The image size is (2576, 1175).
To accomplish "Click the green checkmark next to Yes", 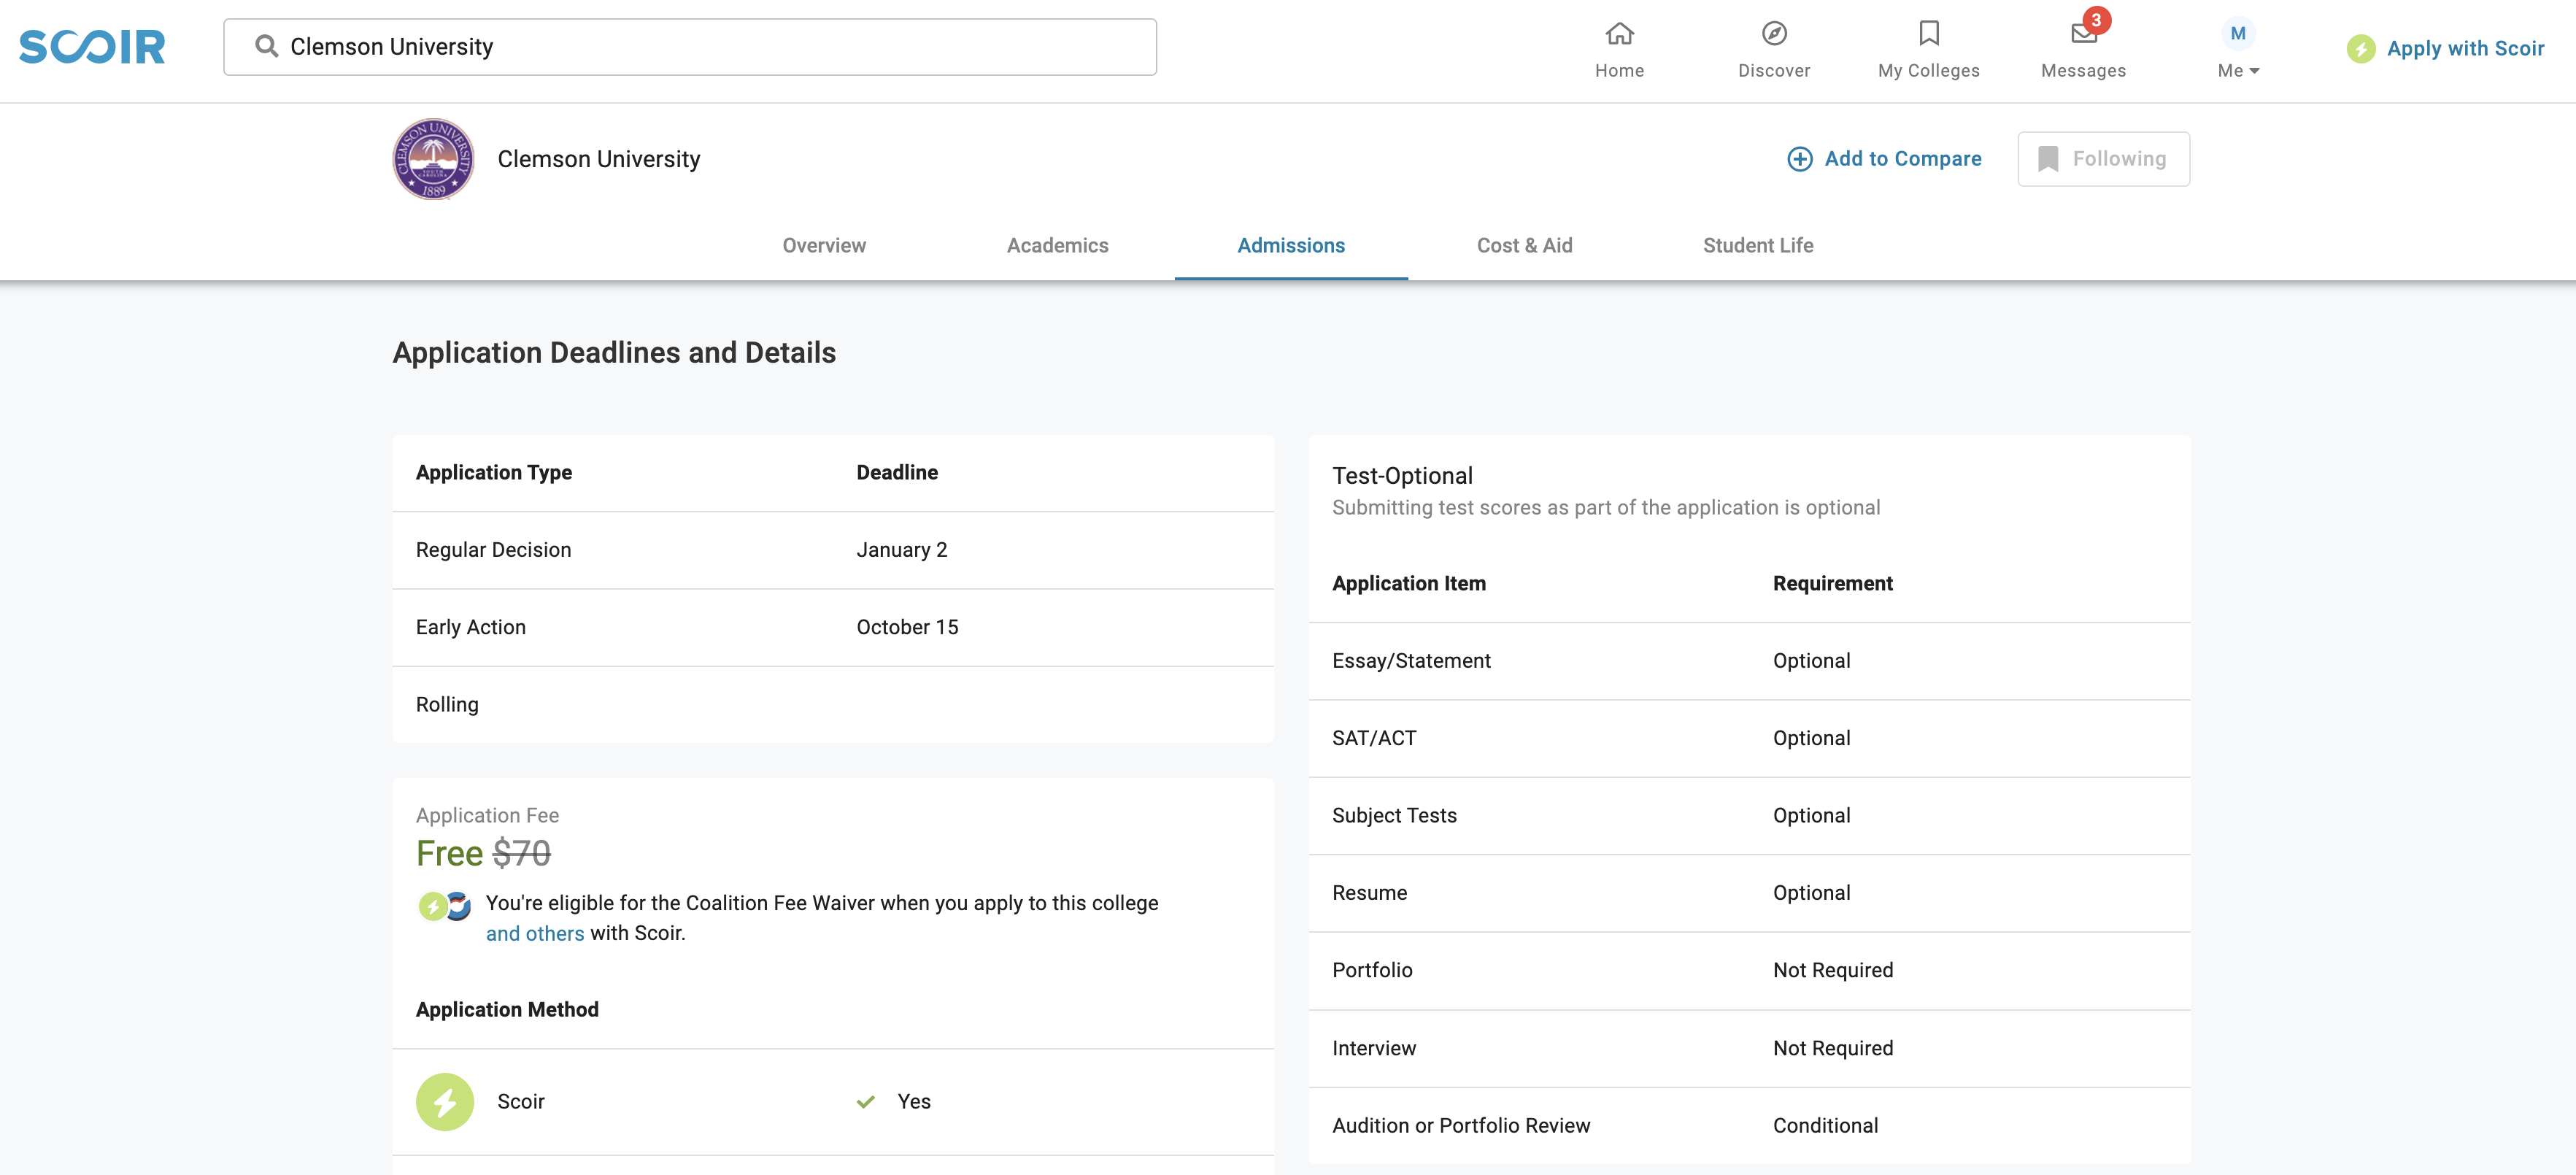I will click(x=865, y=1101).
